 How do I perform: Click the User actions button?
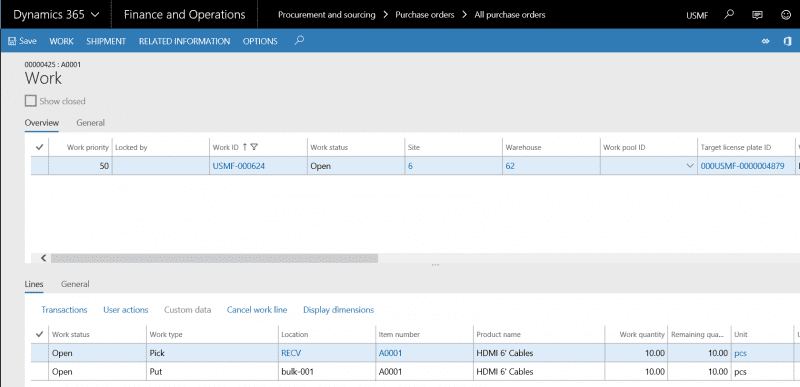[126, 309]
